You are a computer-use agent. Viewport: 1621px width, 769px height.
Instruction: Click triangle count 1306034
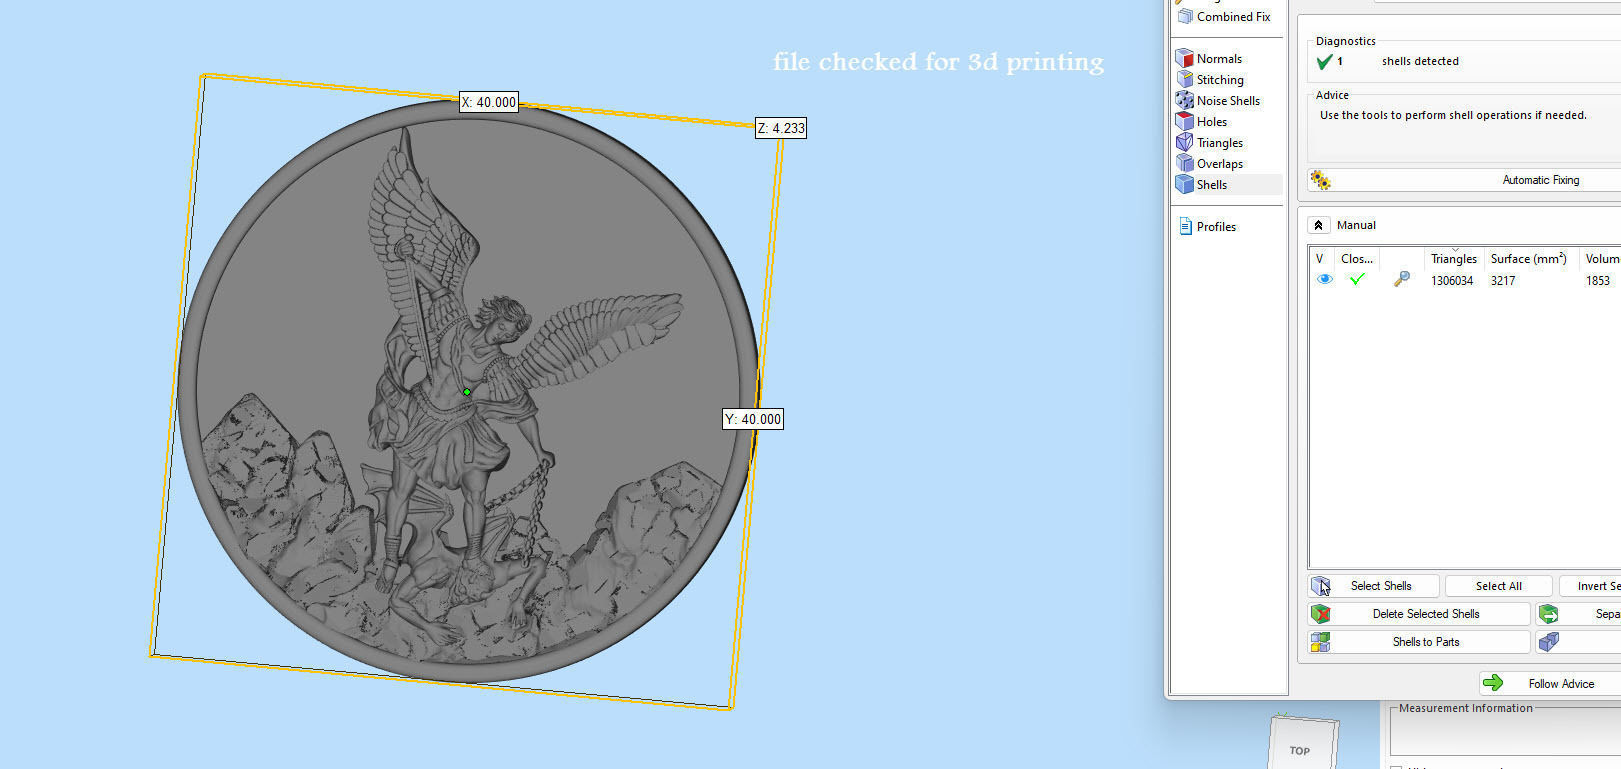1452,281
